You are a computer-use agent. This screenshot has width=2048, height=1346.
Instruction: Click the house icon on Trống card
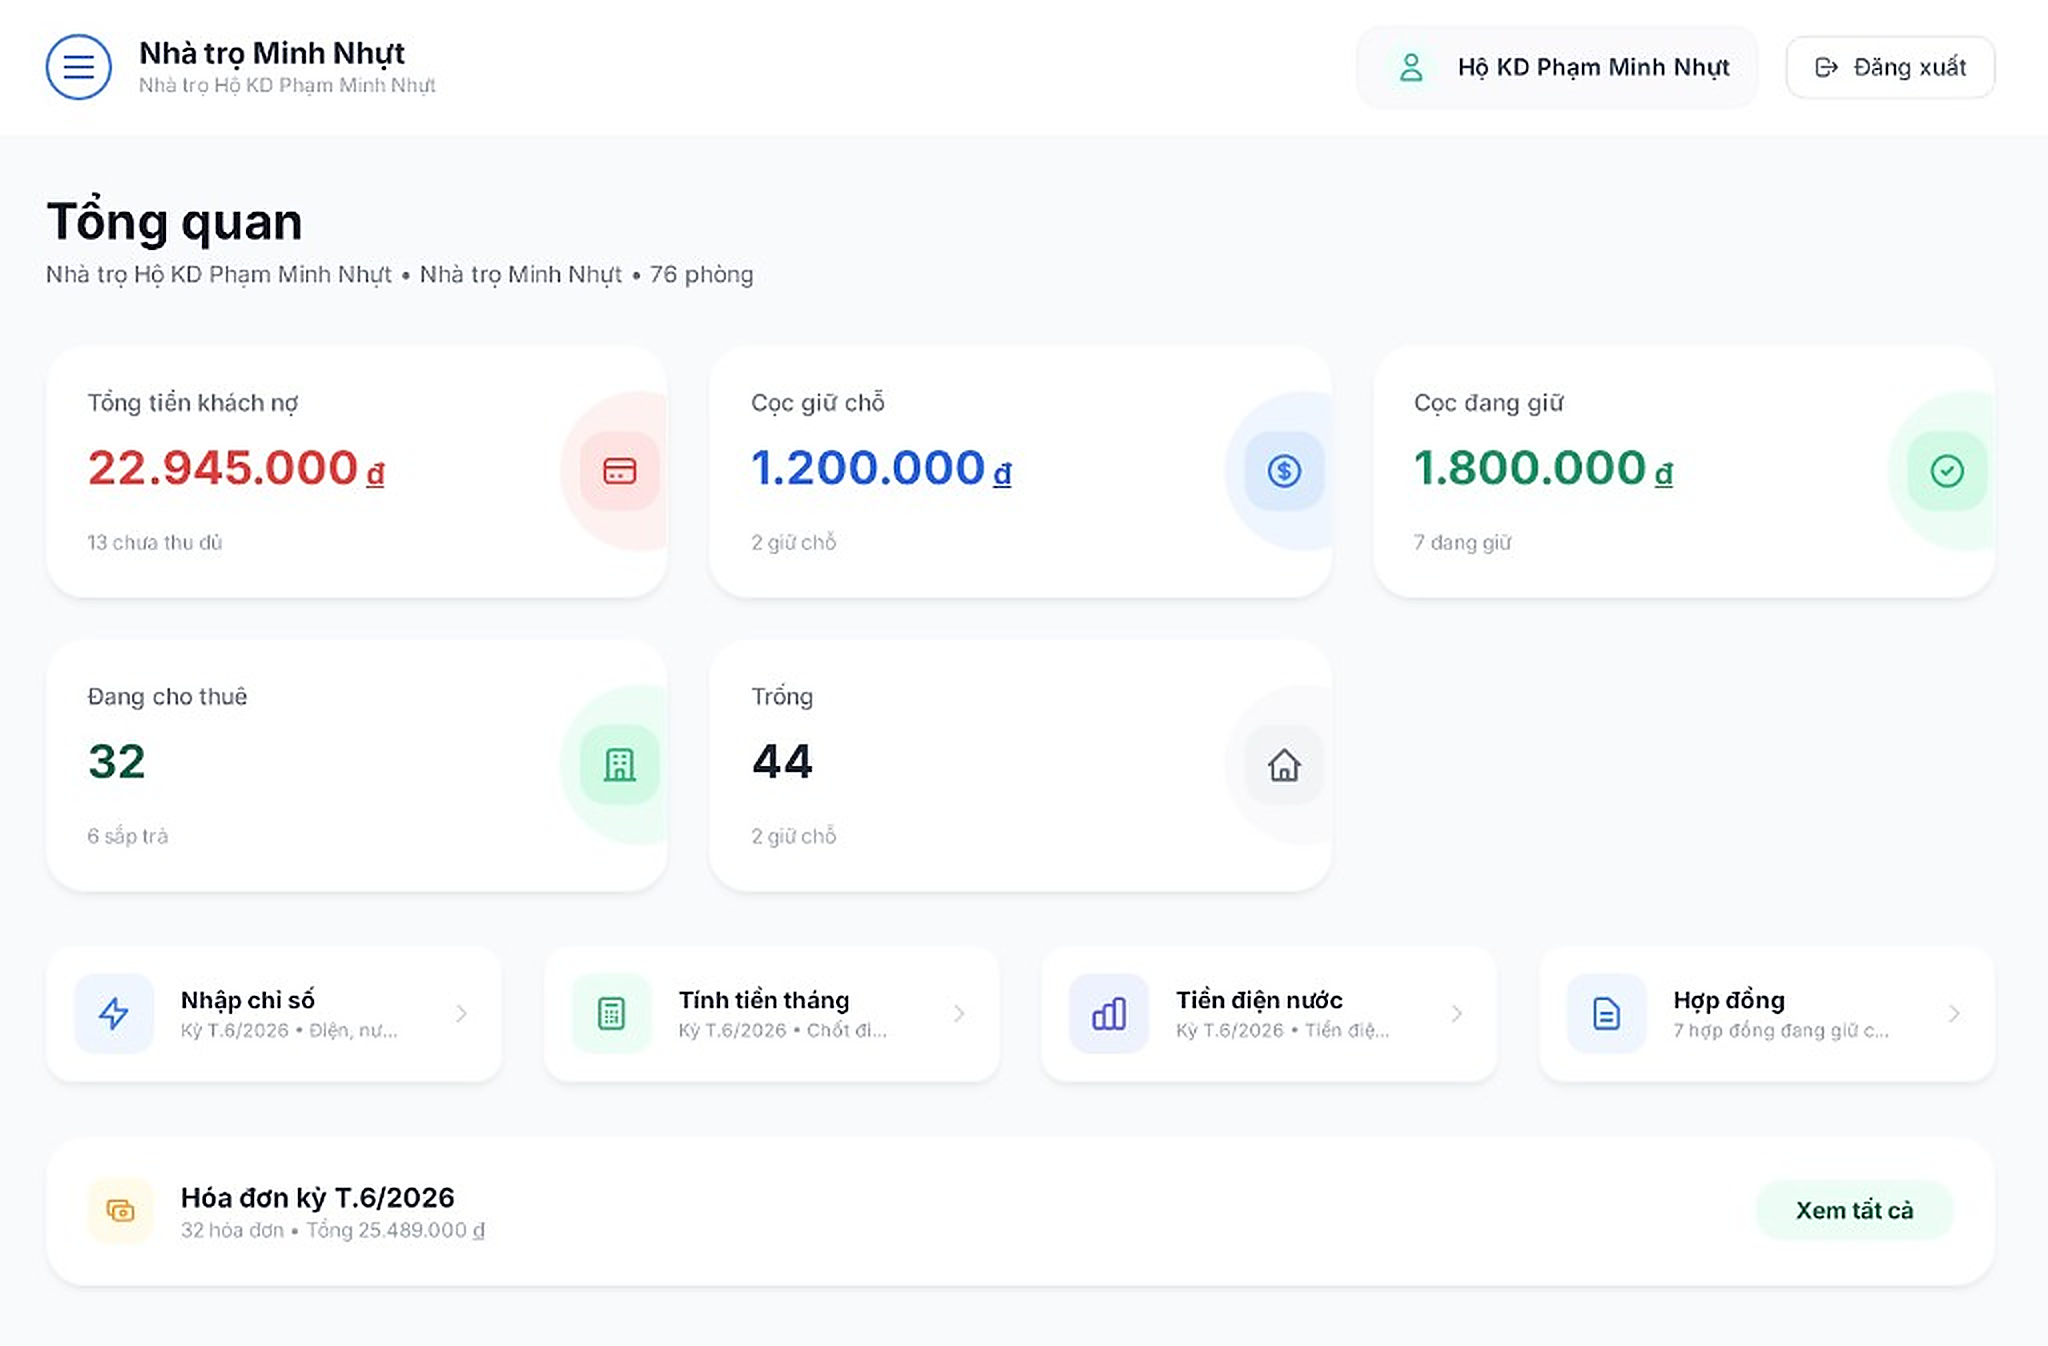(x=1284, y=765)
